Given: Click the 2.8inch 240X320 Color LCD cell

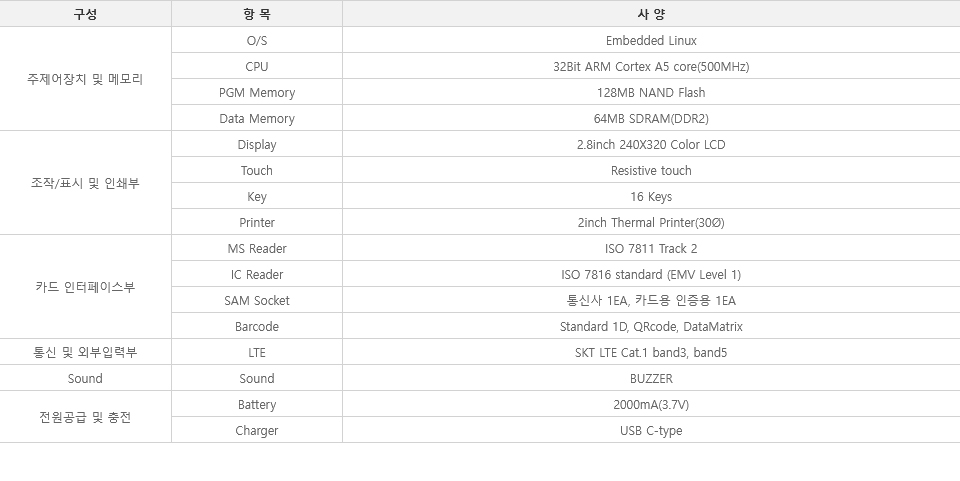Looking at the screenshot, I should [x=651, y=144].
